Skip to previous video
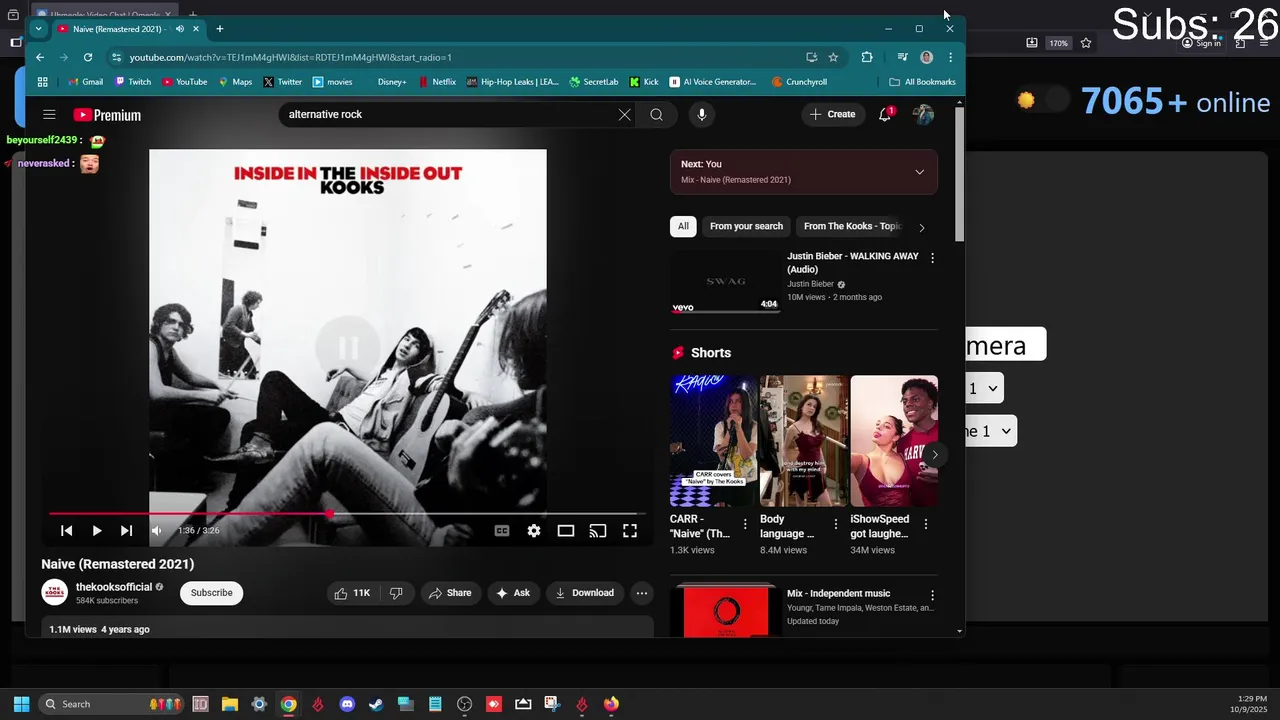This screenshot has height=720, width=1280. 66,531
